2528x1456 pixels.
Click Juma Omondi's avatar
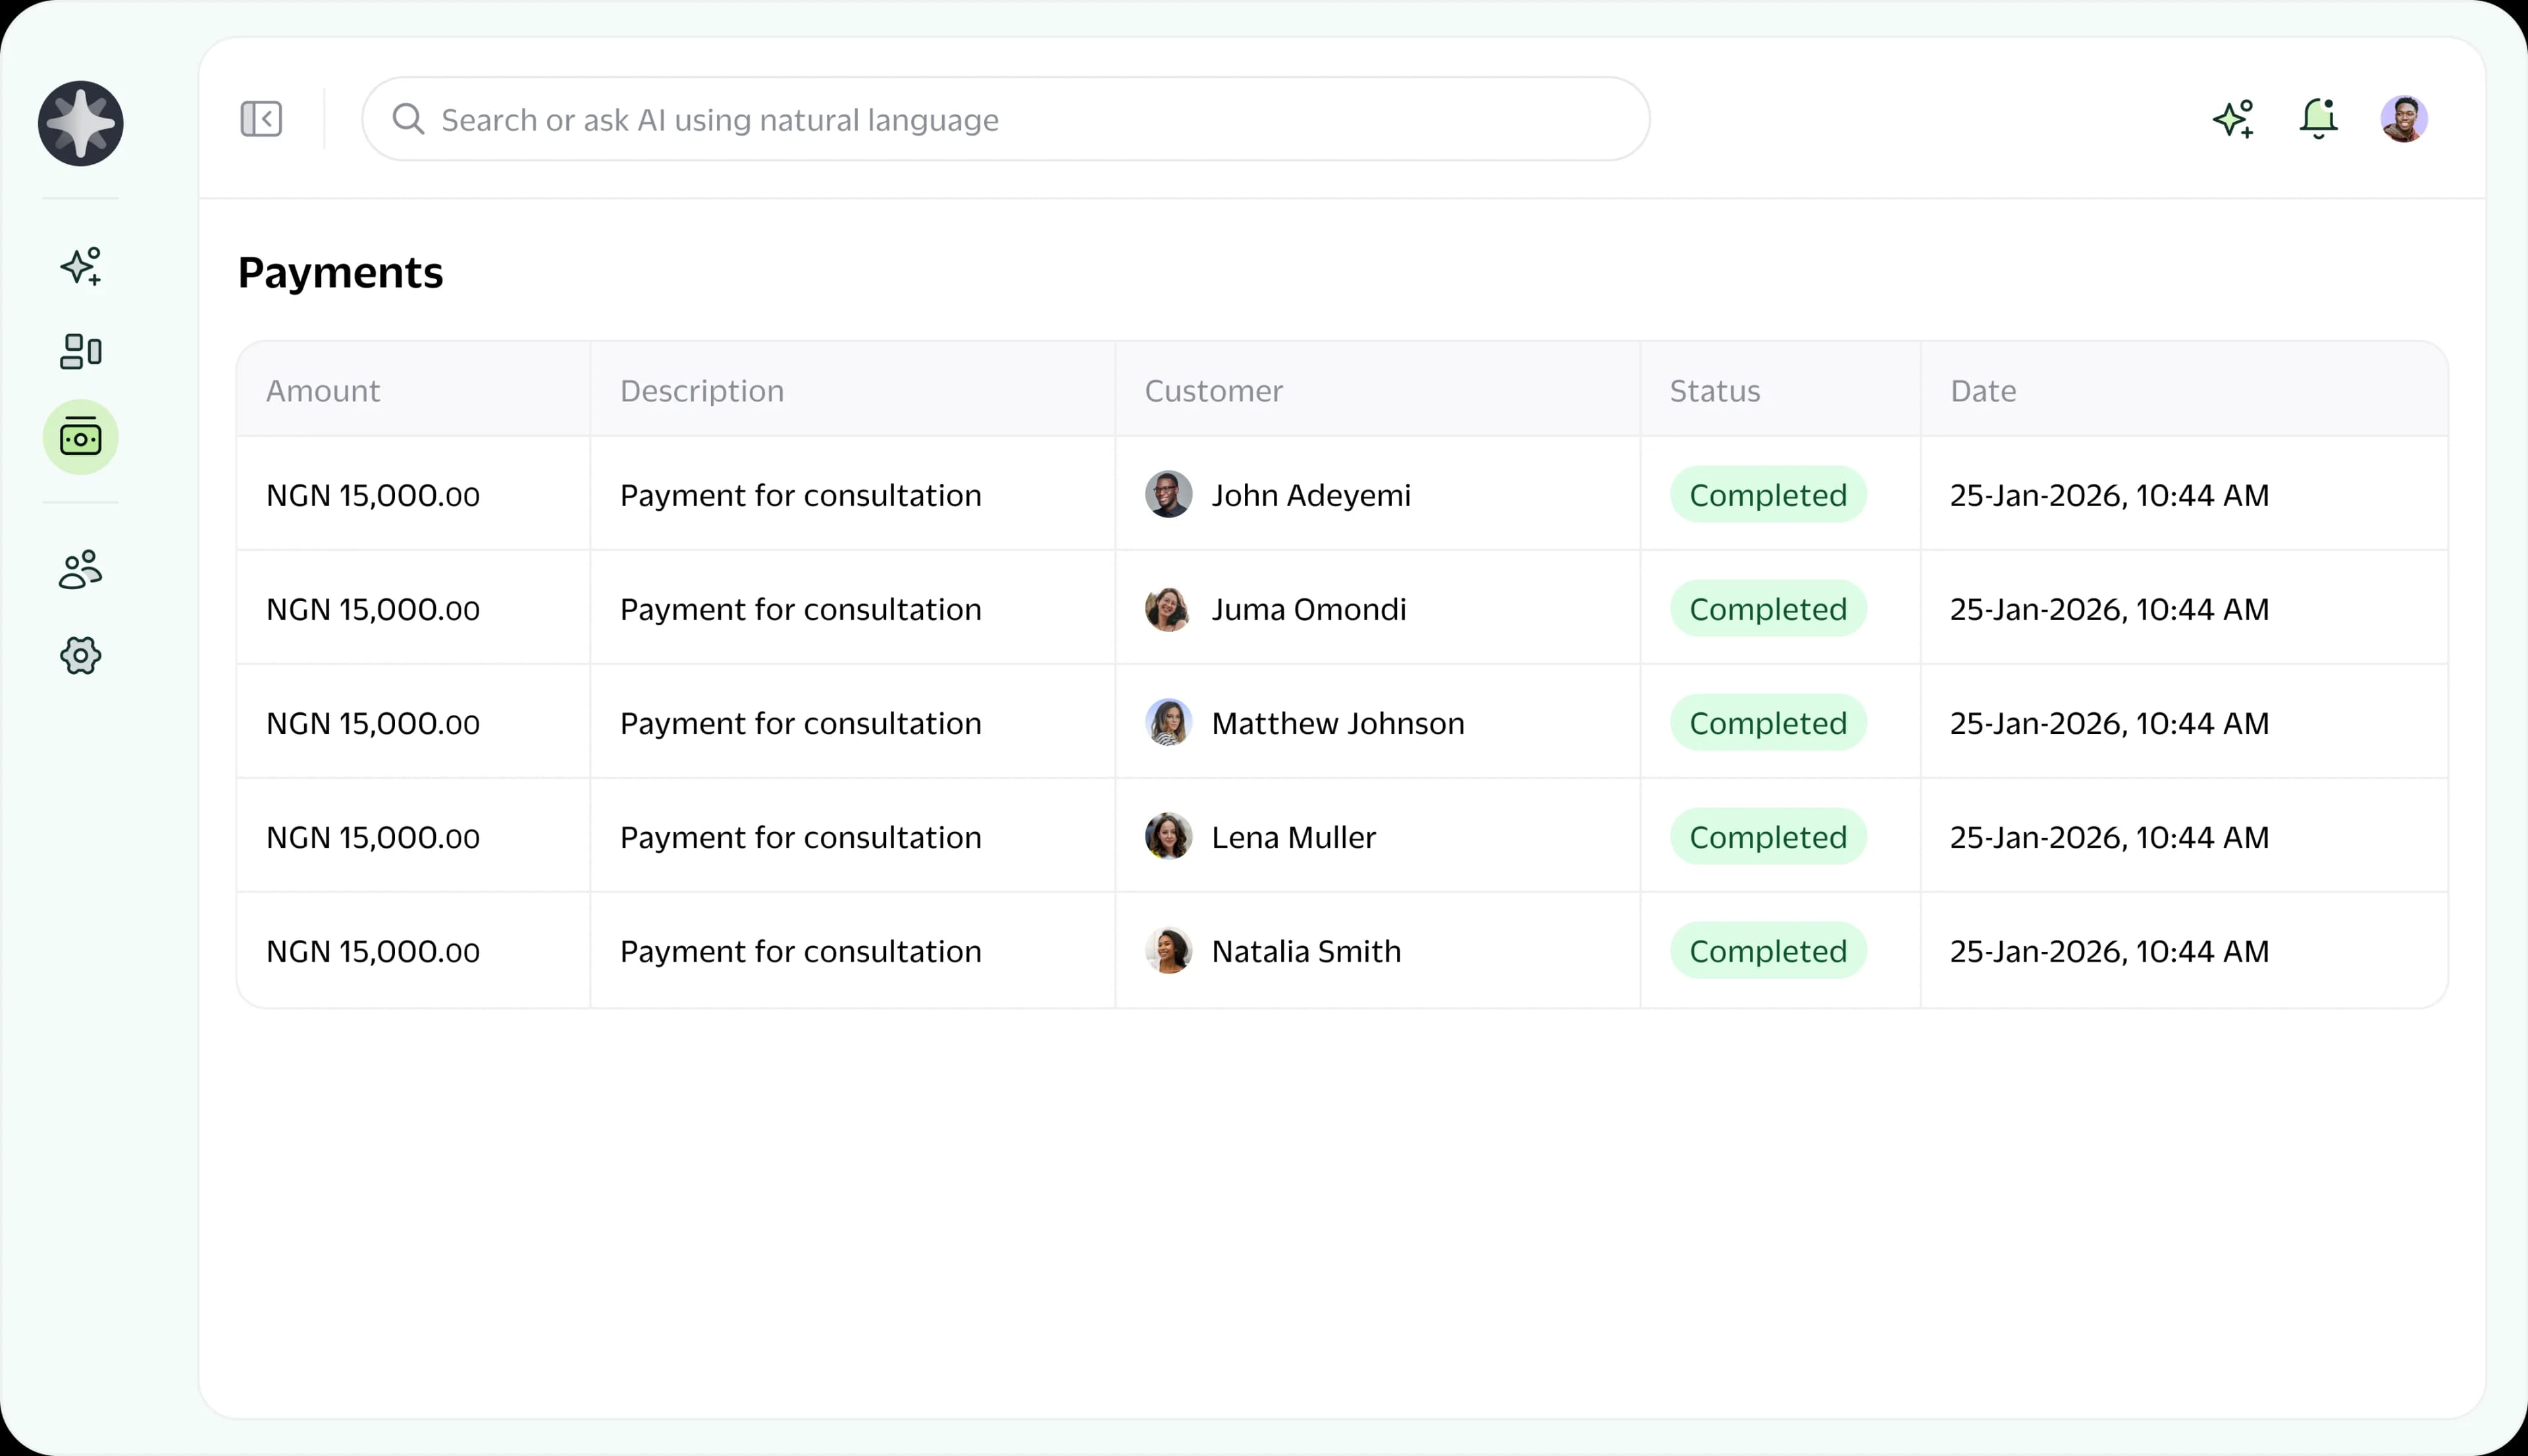point(1168,608)
